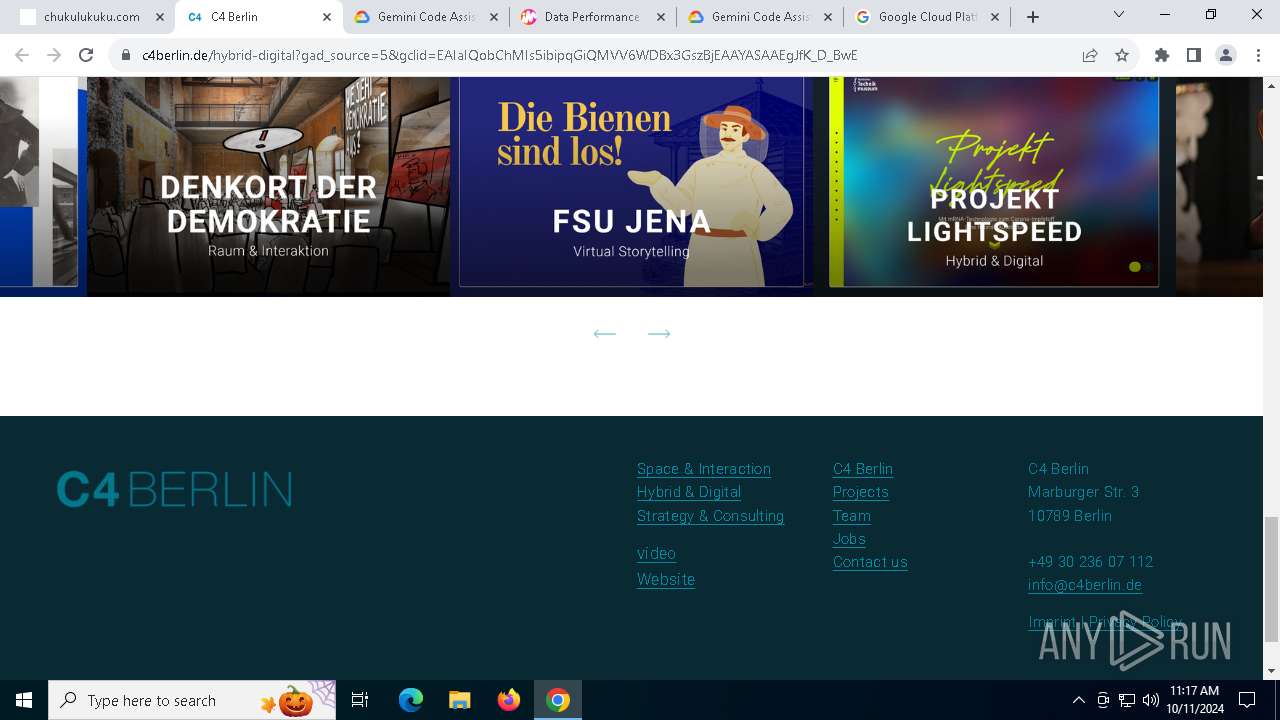This screenshot has height=720, width=1280.
Task: Open the Space & Interaction footer link
Action: (x=704, y=469)
